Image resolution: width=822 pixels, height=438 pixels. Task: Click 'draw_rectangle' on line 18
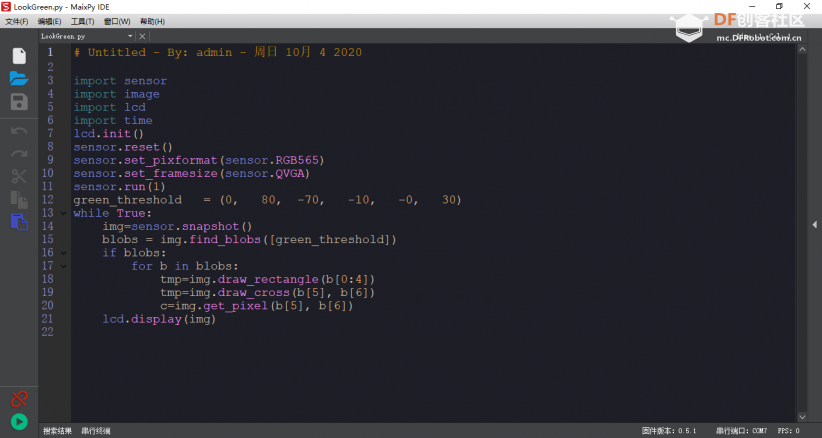coord(268,279)
